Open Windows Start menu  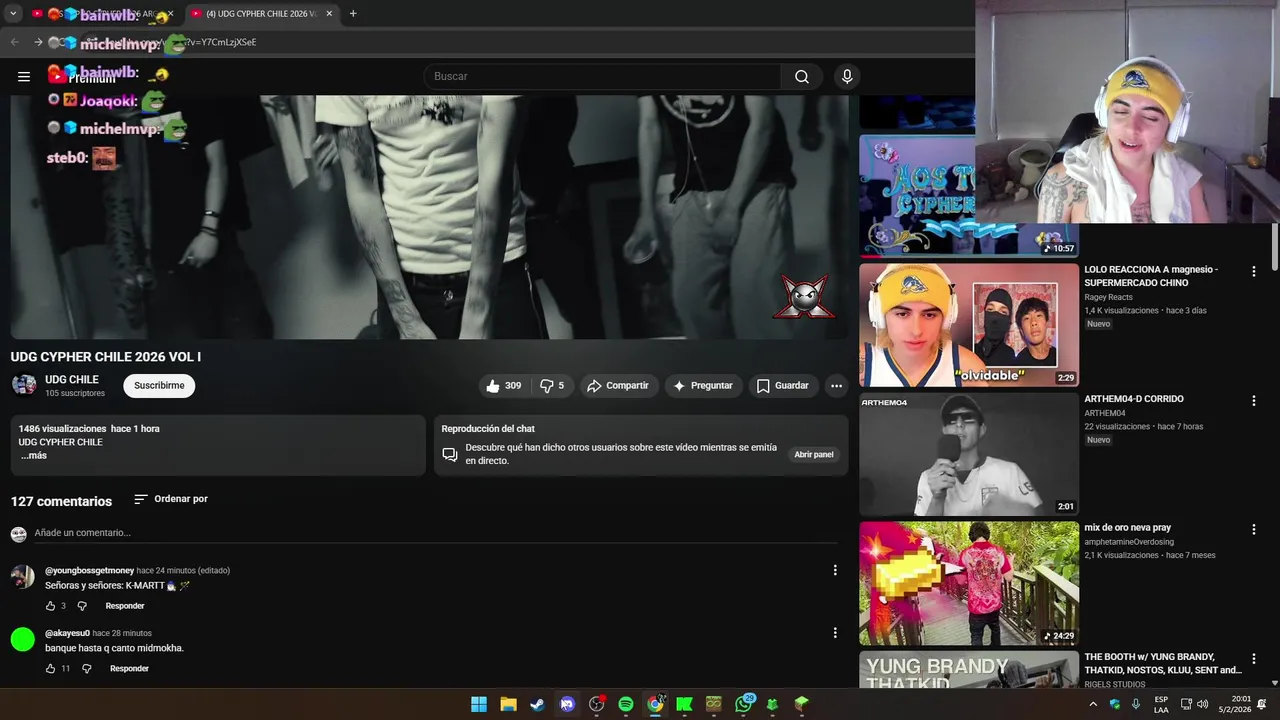pos(479,704)
